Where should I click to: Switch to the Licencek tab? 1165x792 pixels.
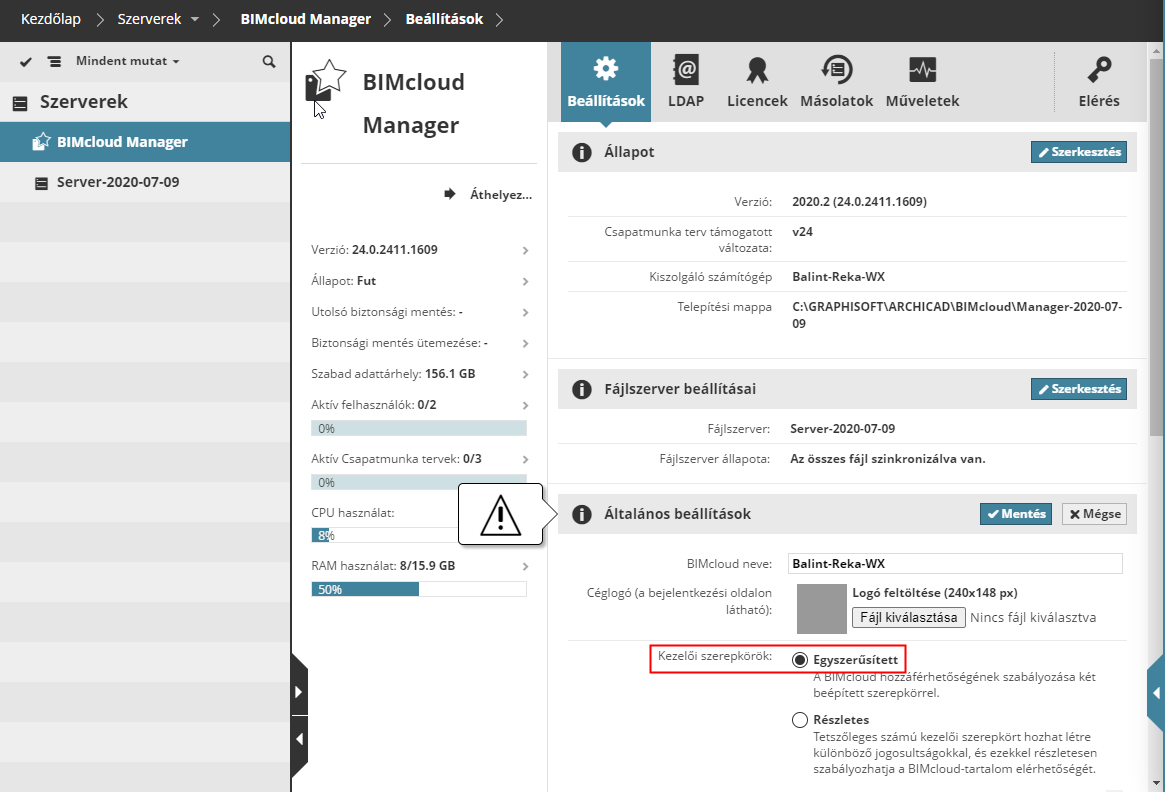coord(757,82)
